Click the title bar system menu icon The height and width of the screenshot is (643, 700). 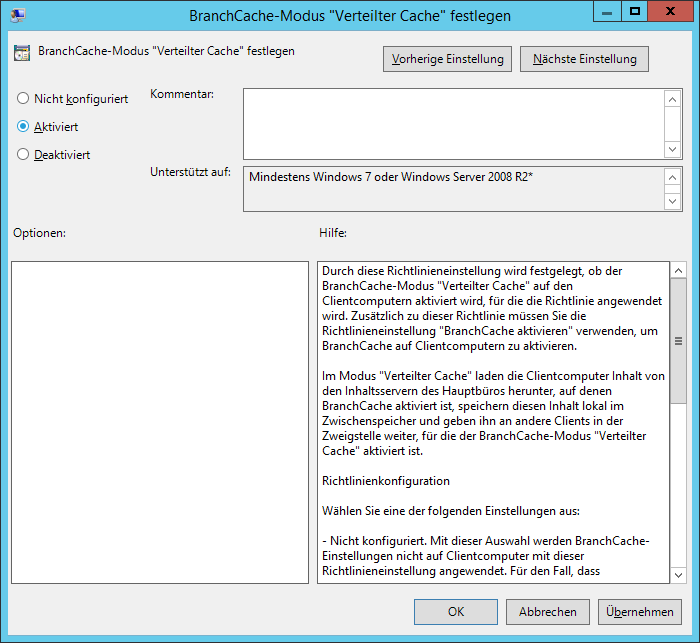tap(18, 15)
